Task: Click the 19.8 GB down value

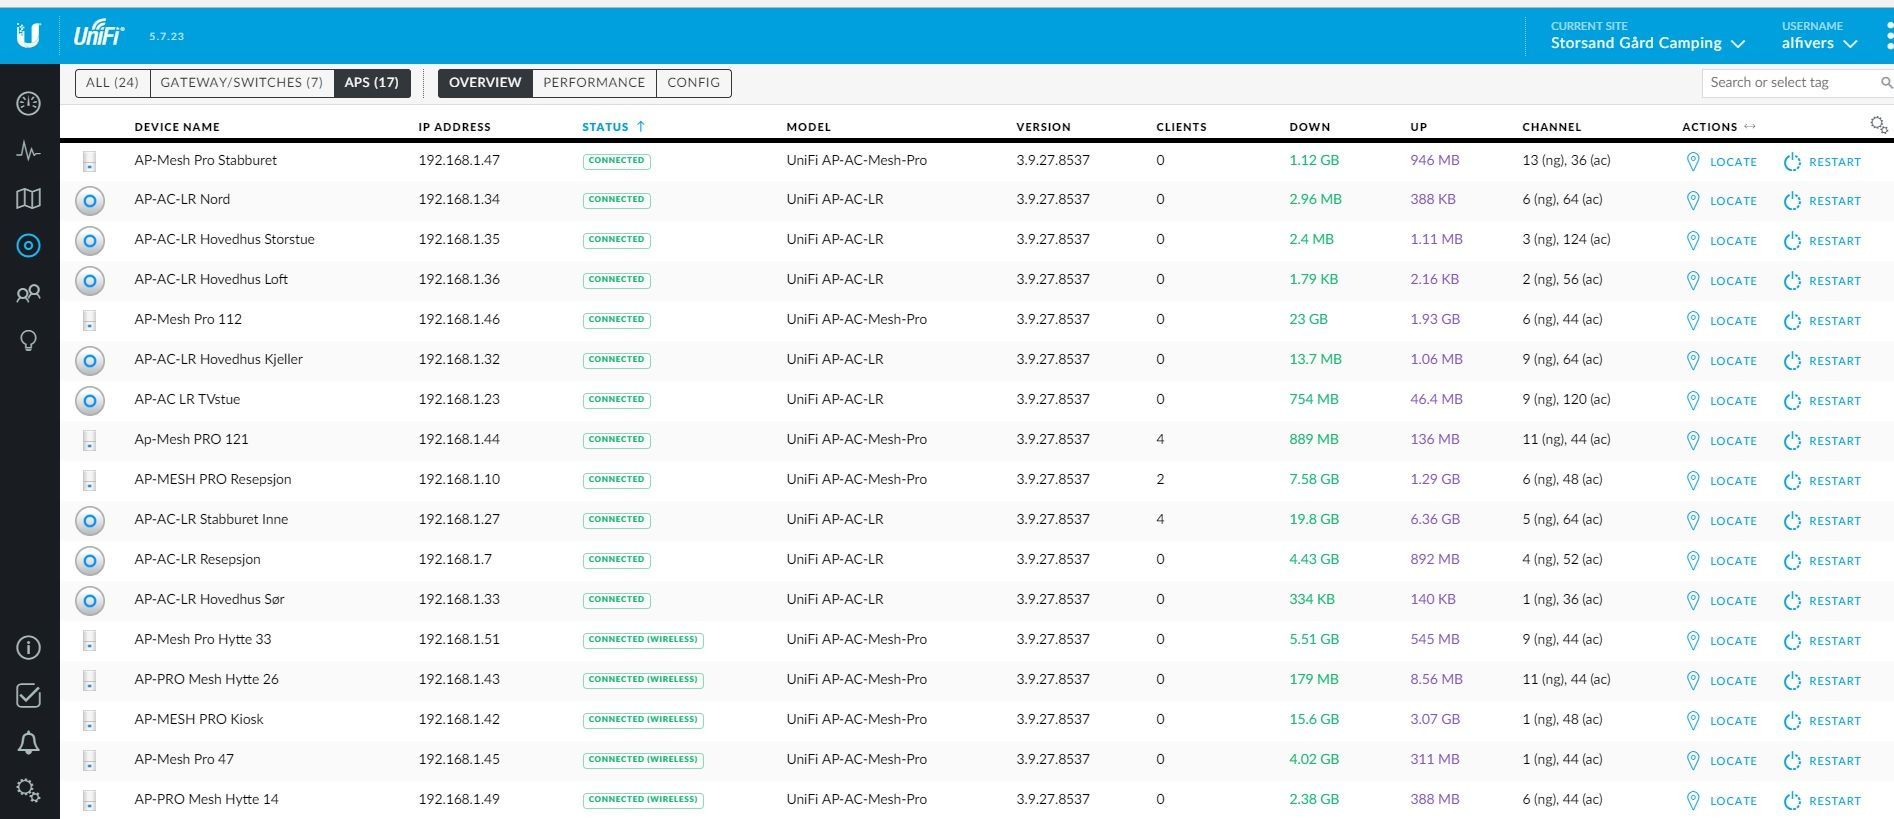Action: (x=1313, y=519)
